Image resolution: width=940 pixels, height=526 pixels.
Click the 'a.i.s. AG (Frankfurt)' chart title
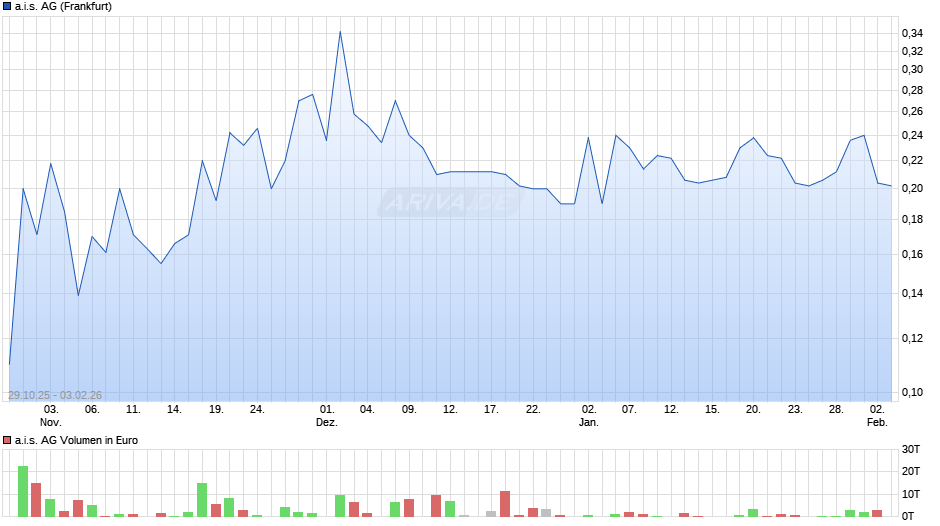coord(63,7)
